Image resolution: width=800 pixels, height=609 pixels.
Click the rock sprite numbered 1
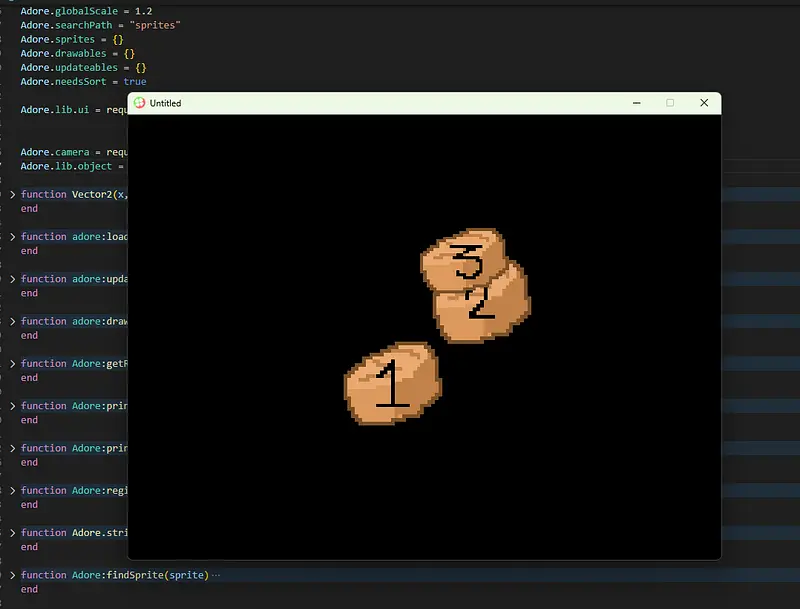tap(392, 384)
